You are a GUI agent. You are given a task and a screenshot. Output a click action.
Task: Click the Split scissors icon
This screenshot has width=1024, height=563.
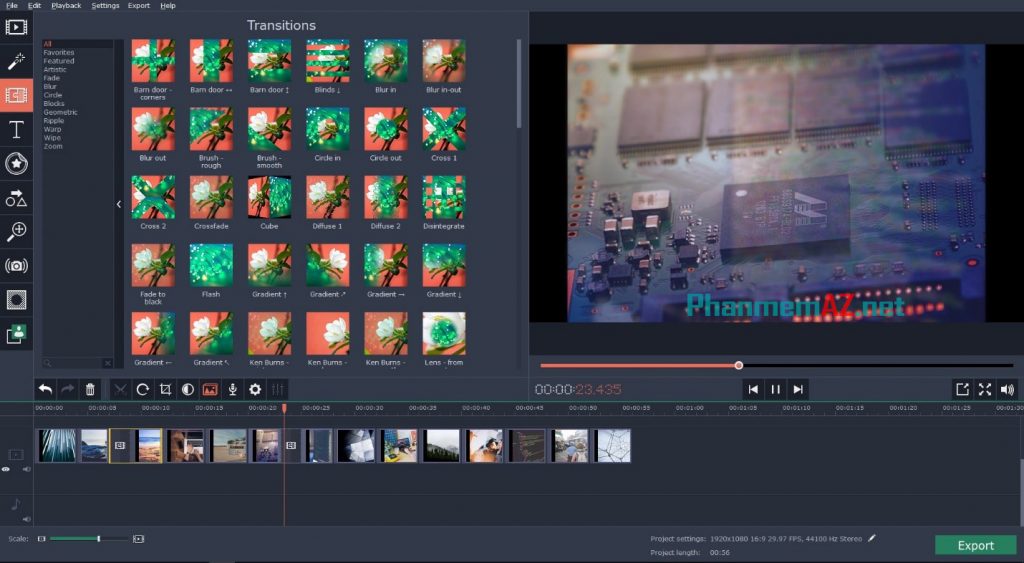coord(120,389)
